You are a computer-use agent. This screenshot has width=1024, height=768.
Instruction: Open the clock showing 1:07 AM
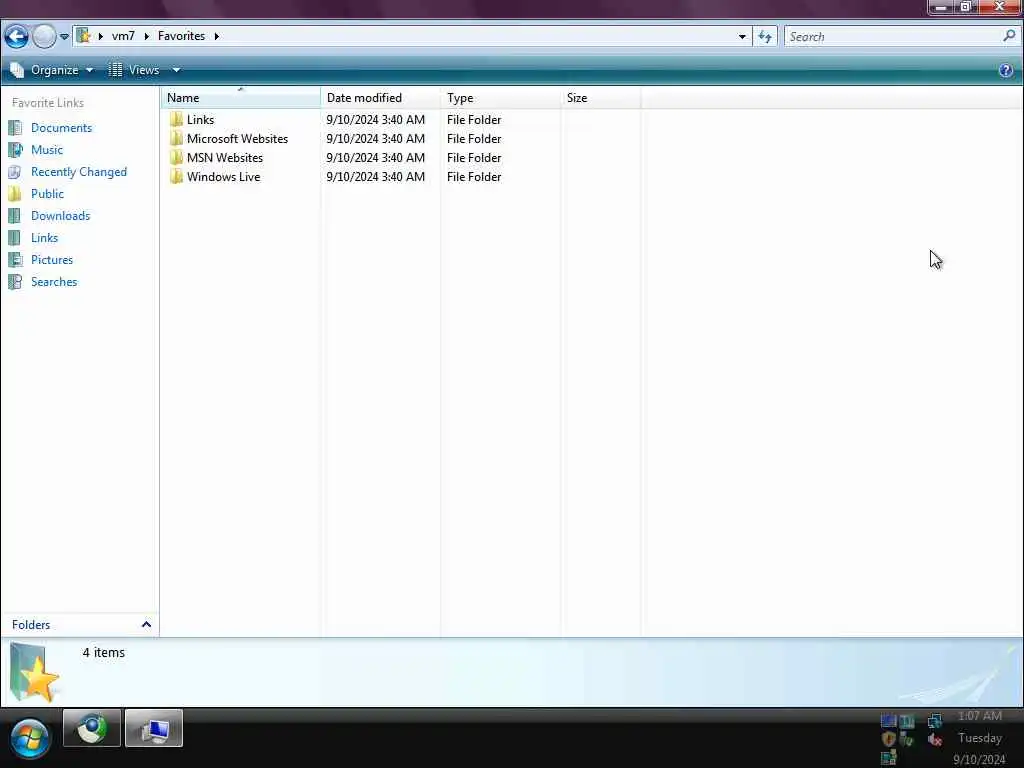(980, 716)
